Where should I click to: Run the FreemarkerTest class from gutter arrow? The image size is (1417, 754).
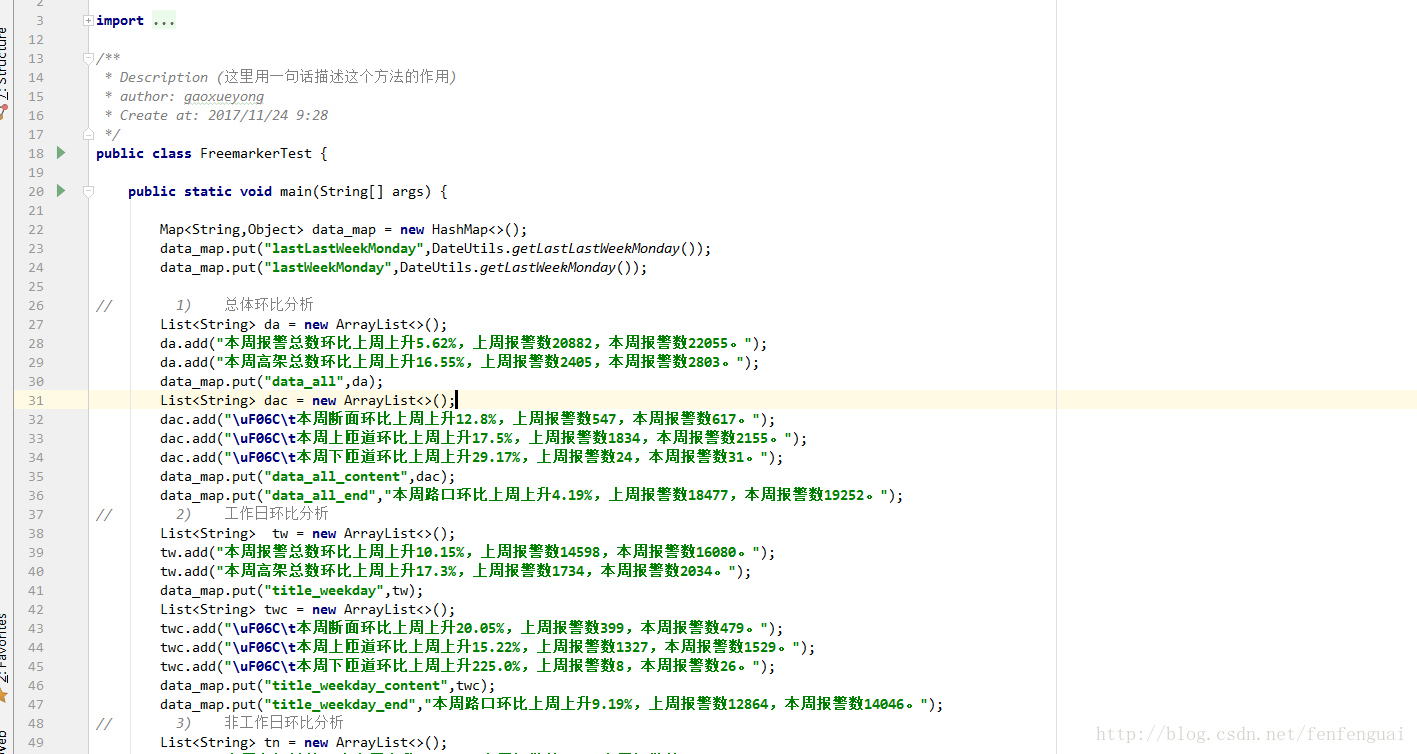(61, 153)
